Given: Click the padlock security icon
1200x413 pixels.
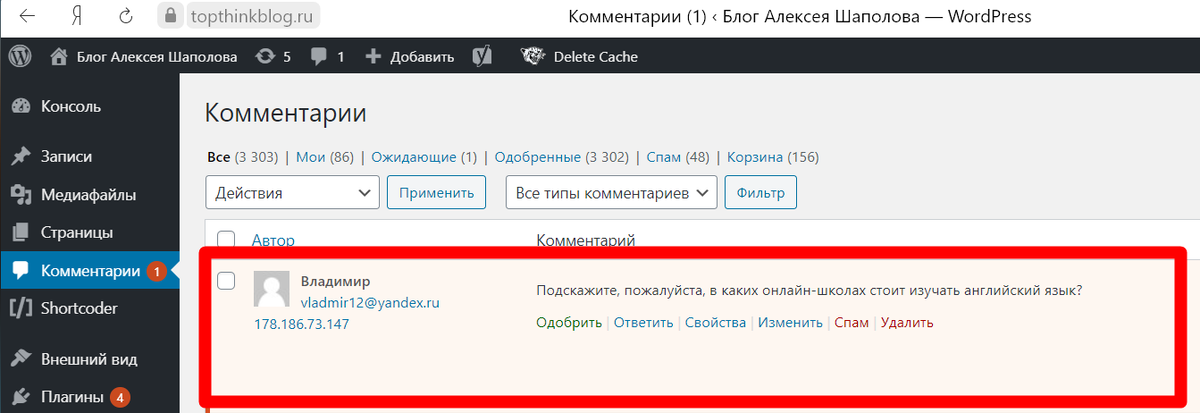Looking at the screenshot, I should [169, 17].
